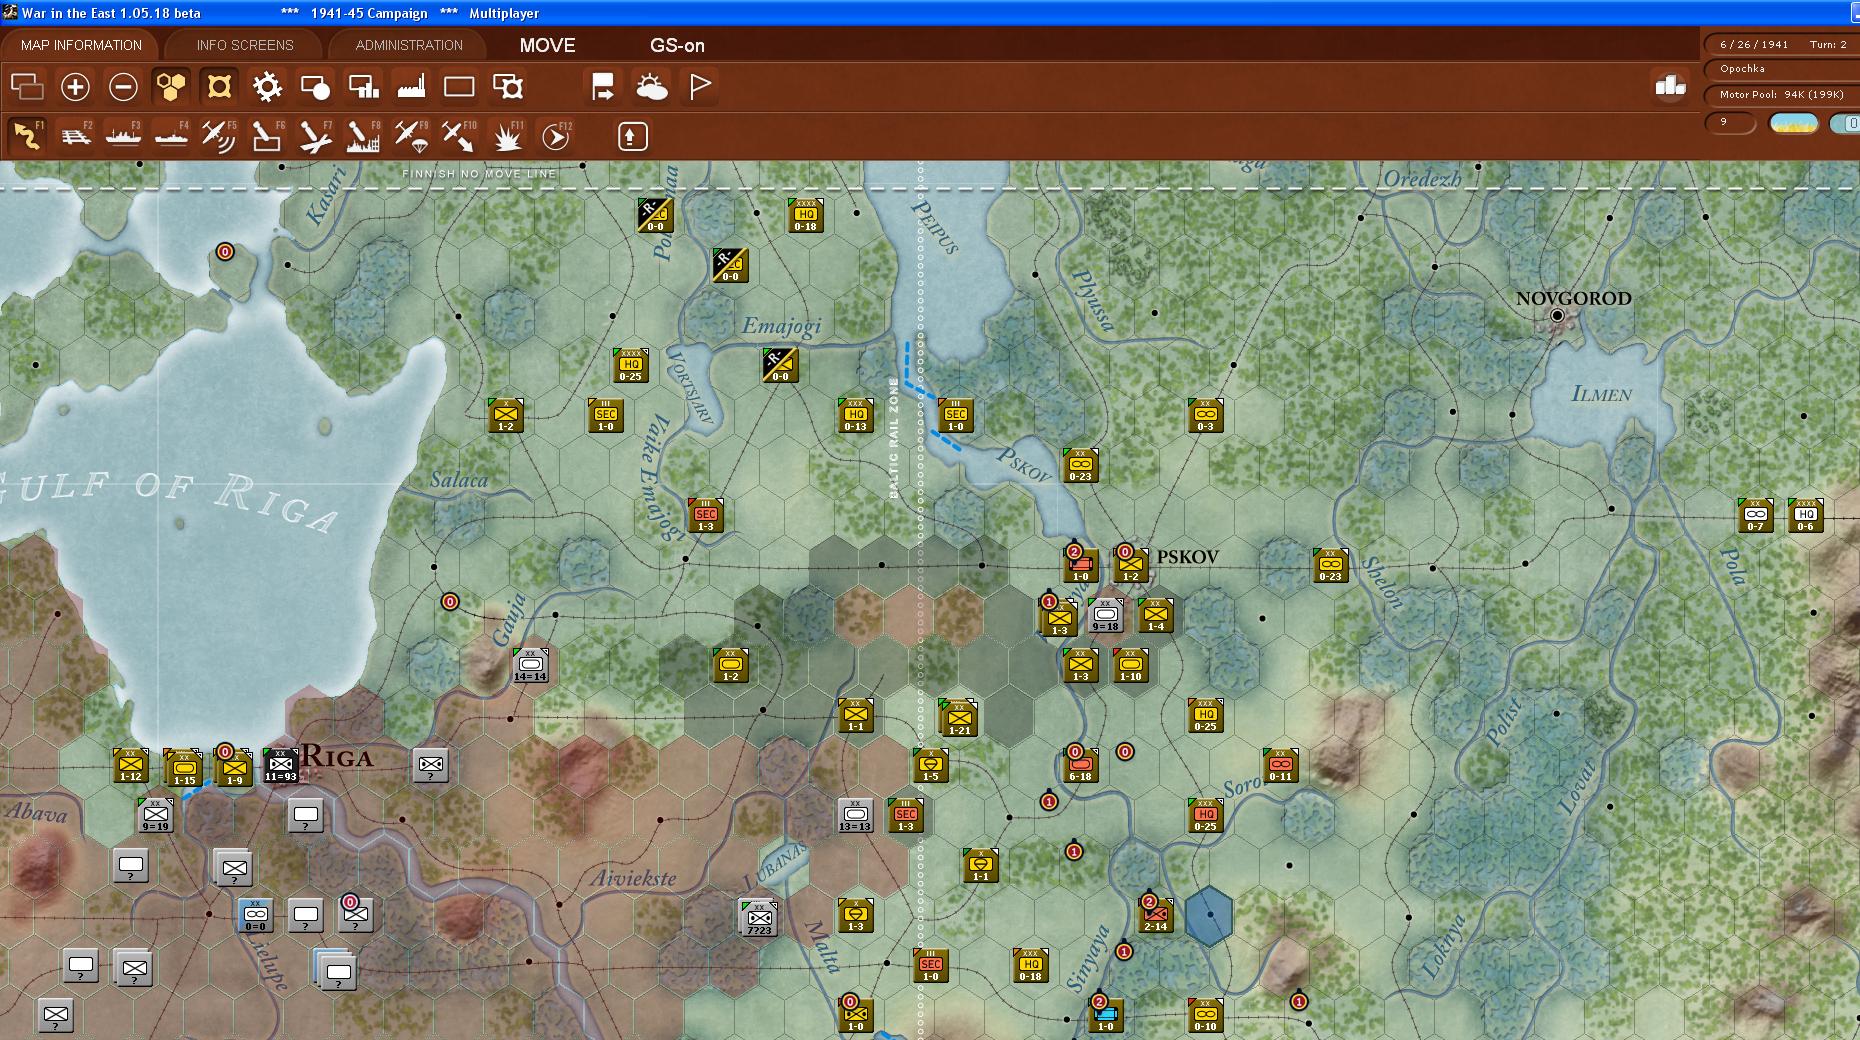Toggle the highlighted unit counters icon
This screenshot has height=1040, width=1860.
[219, 87]
